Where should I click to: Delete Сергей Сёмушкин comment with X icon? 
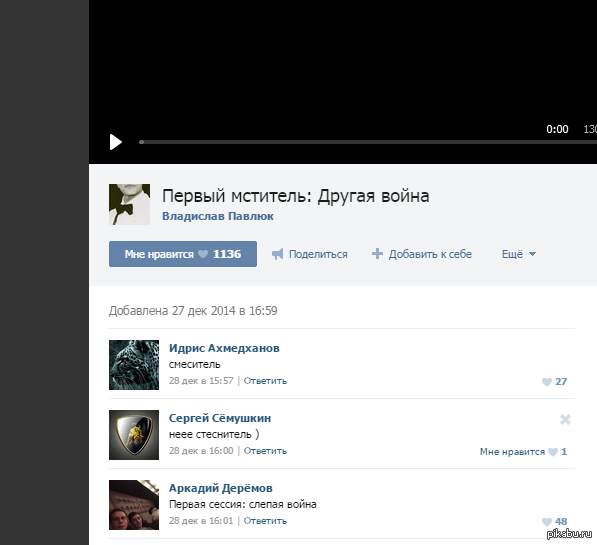pyautogui.click(x=565, y=419)
